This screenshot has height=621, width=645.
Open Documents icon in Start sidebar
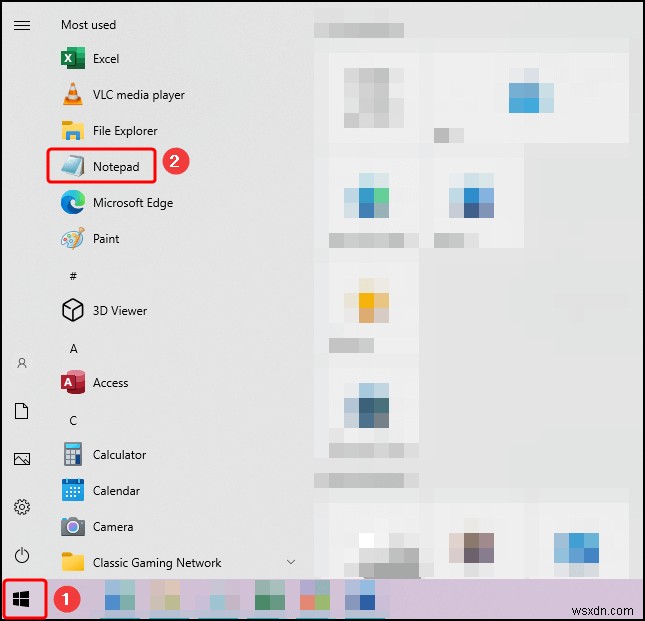(22, 411)
